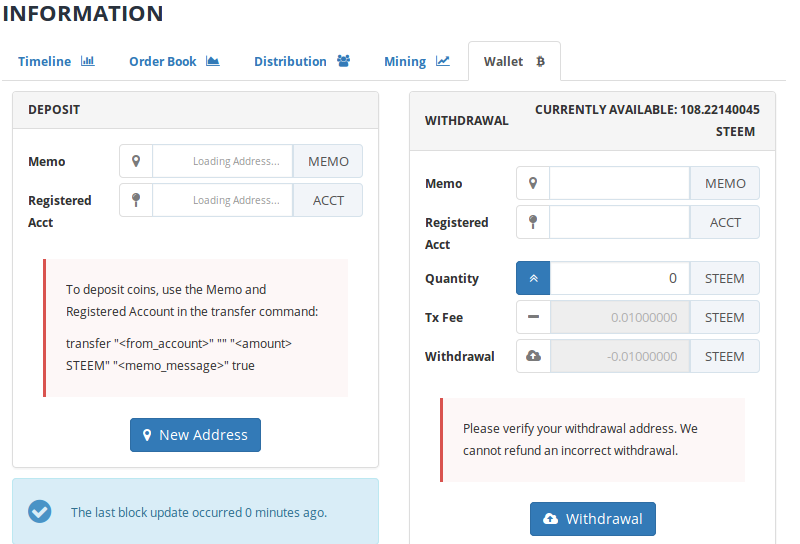Click the blue Withdrawal submit button

point(593,519)
